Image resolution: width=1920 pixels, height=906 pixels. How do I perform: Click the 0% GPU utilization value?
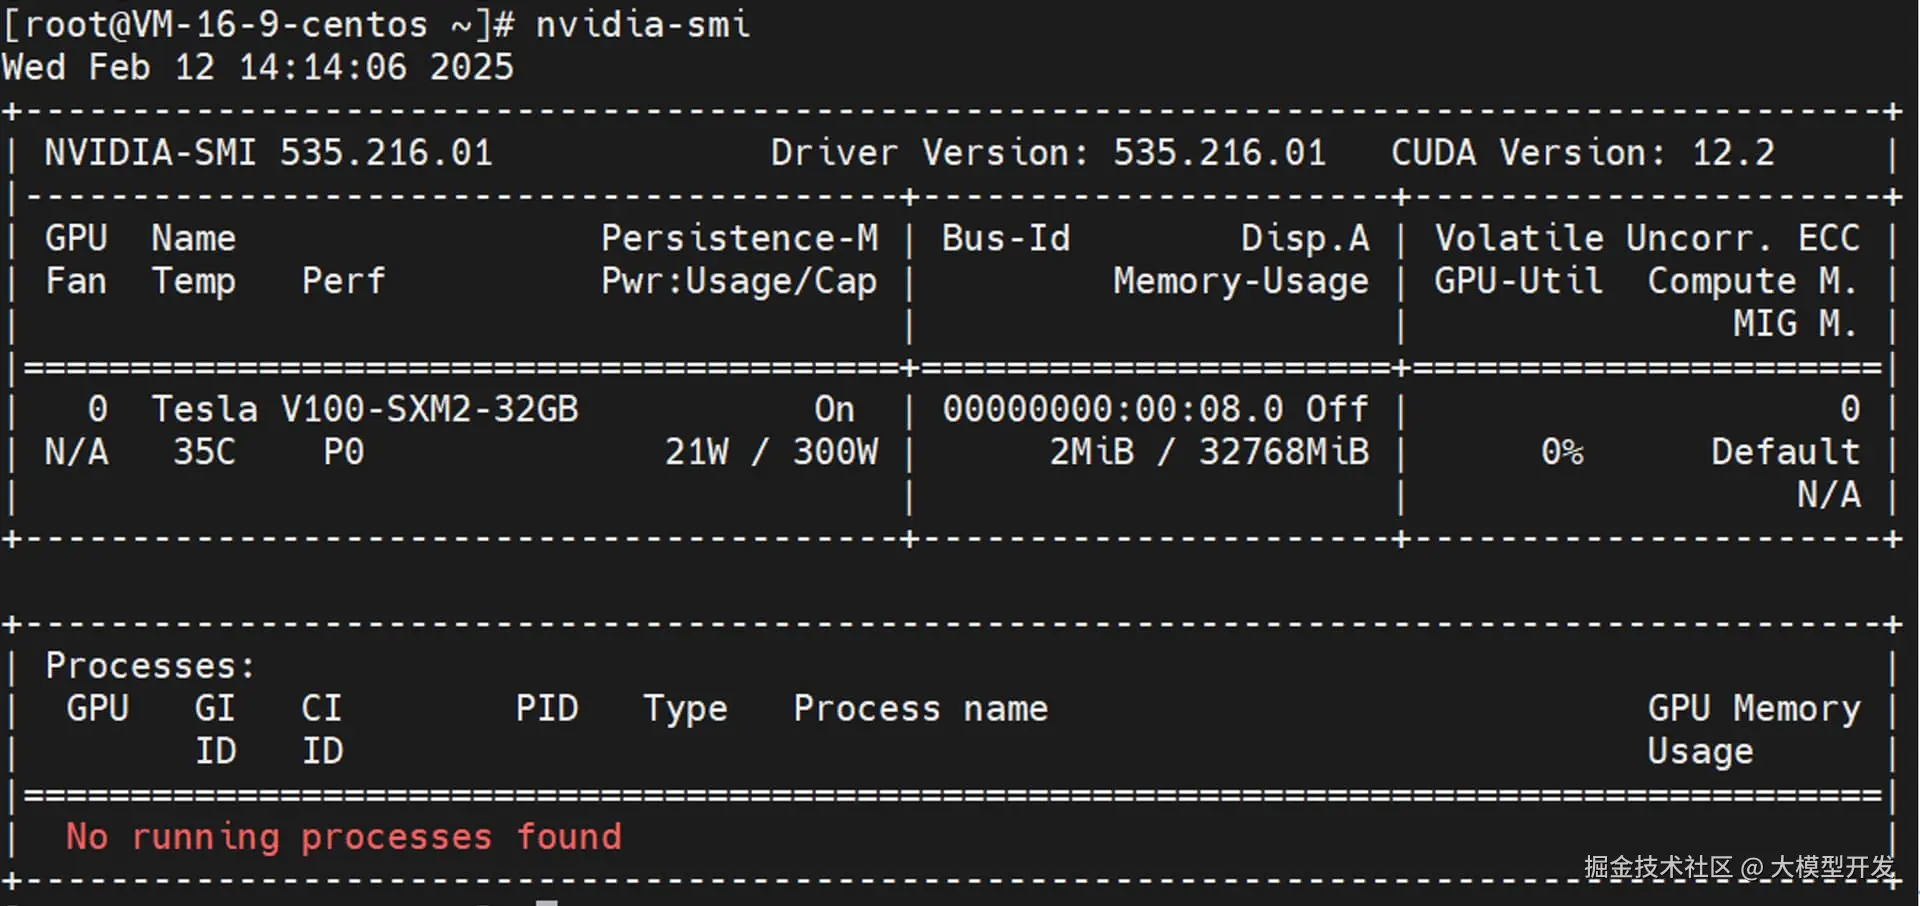click(1561, 452)
